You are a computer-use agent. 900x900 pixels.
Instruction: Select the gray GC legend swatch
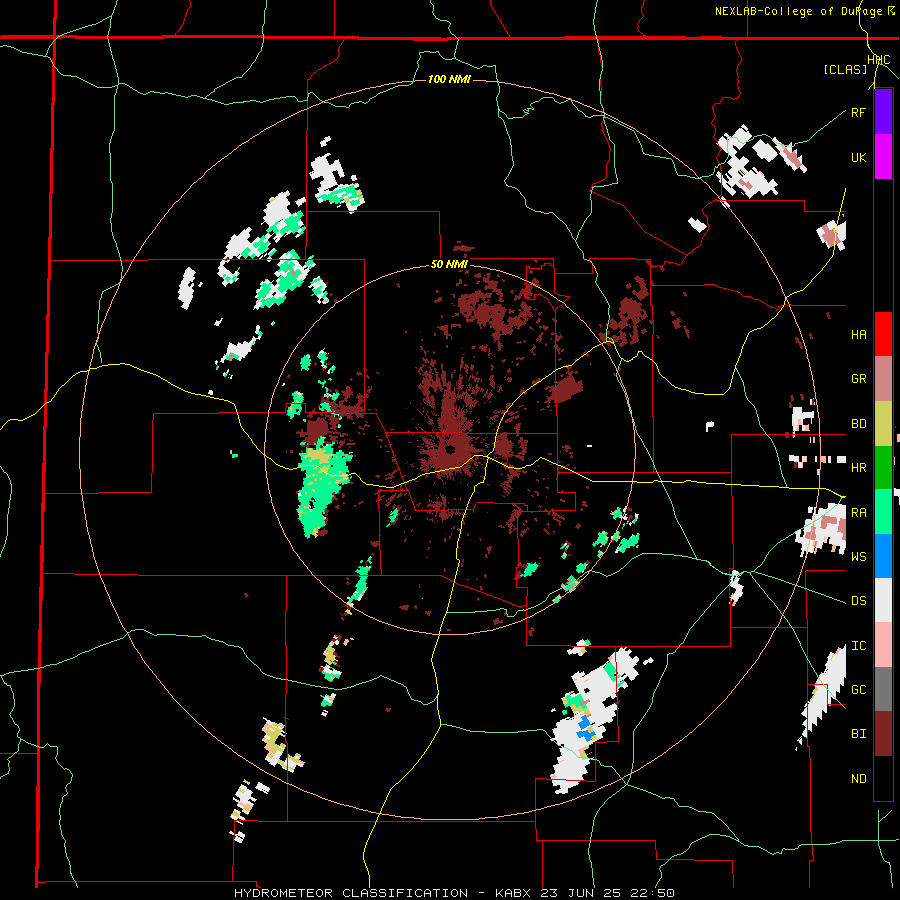coord(883,689)
